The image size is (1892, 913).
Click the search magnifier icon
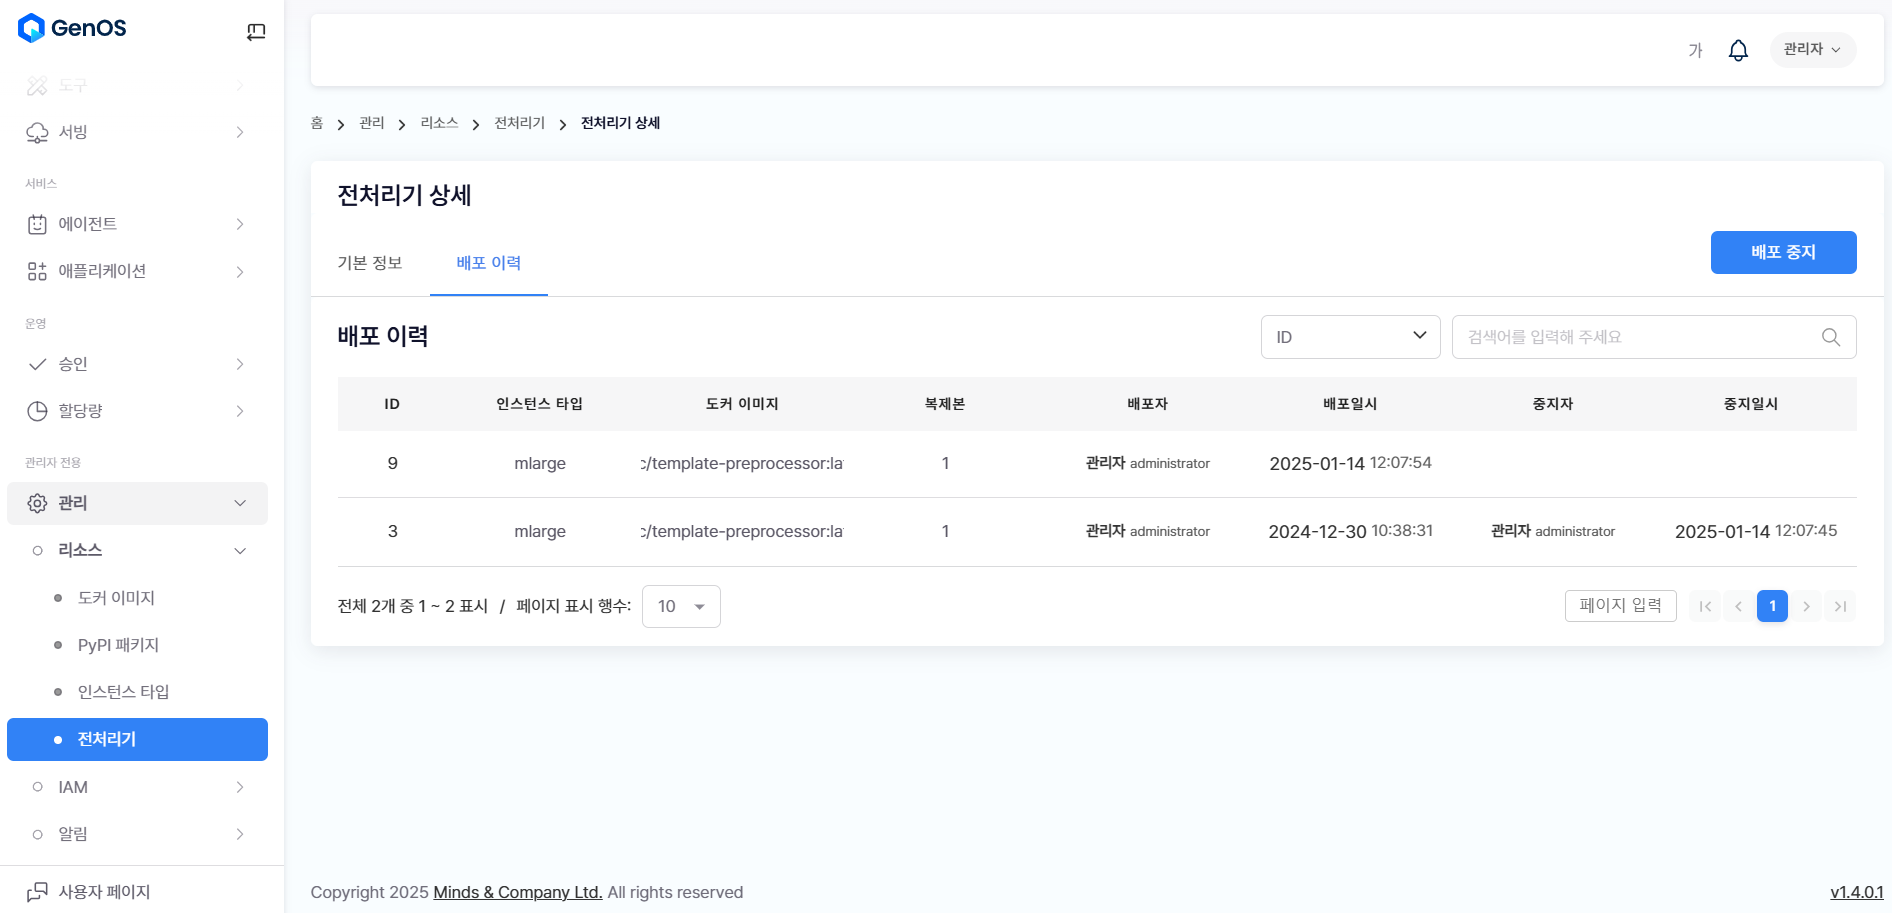coord(1830,337)
